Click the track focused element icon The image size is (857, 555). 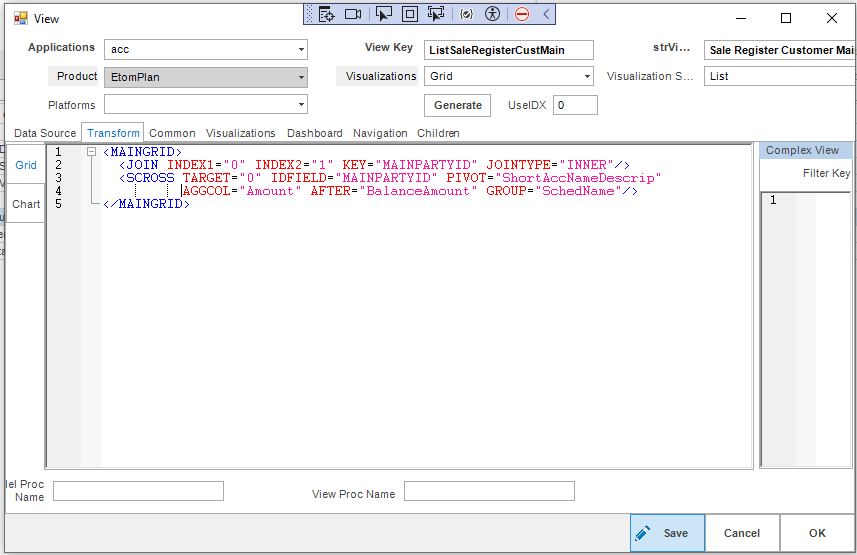(x=436, y=14)
